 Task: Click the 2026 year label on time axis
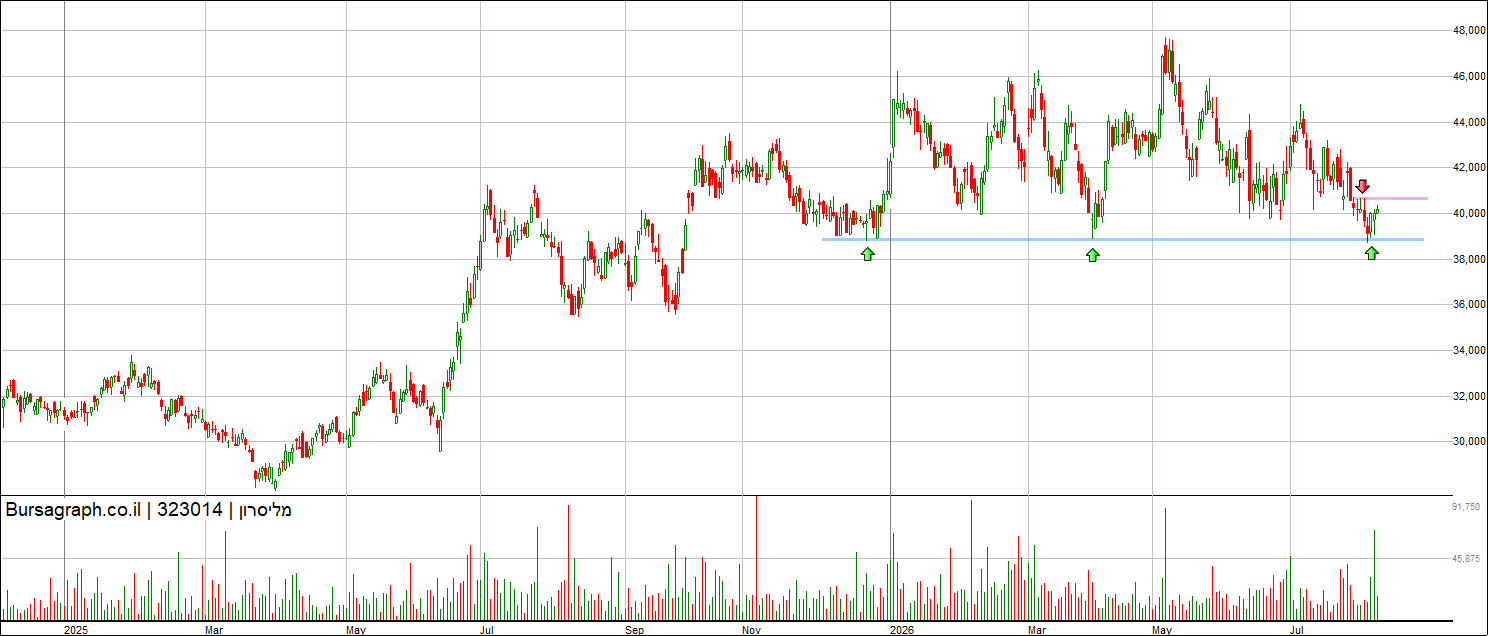[x=902, y=630]
